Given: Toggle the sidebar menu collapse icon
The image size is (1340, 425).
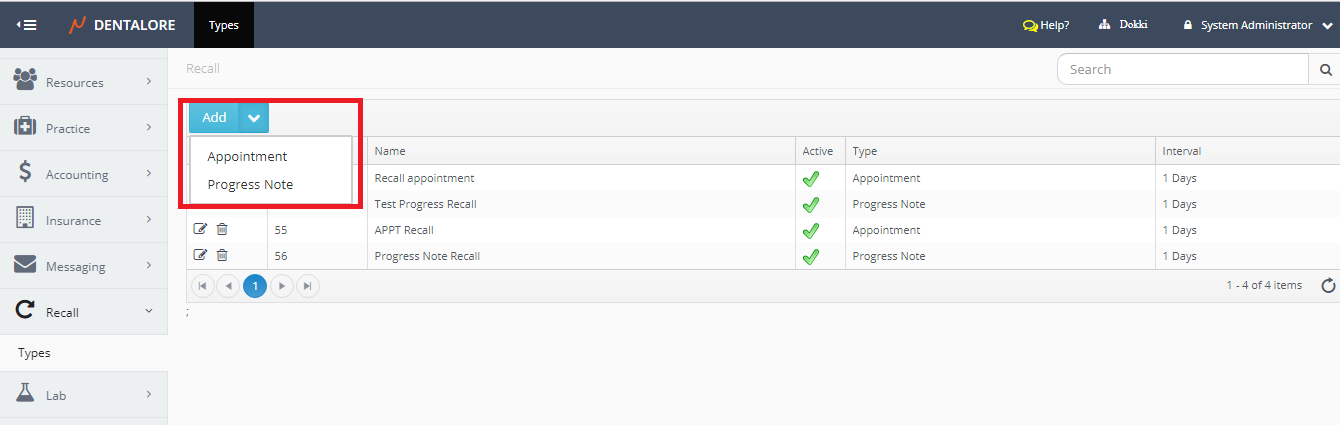Looking at the screenshot, I should point(27,25).
